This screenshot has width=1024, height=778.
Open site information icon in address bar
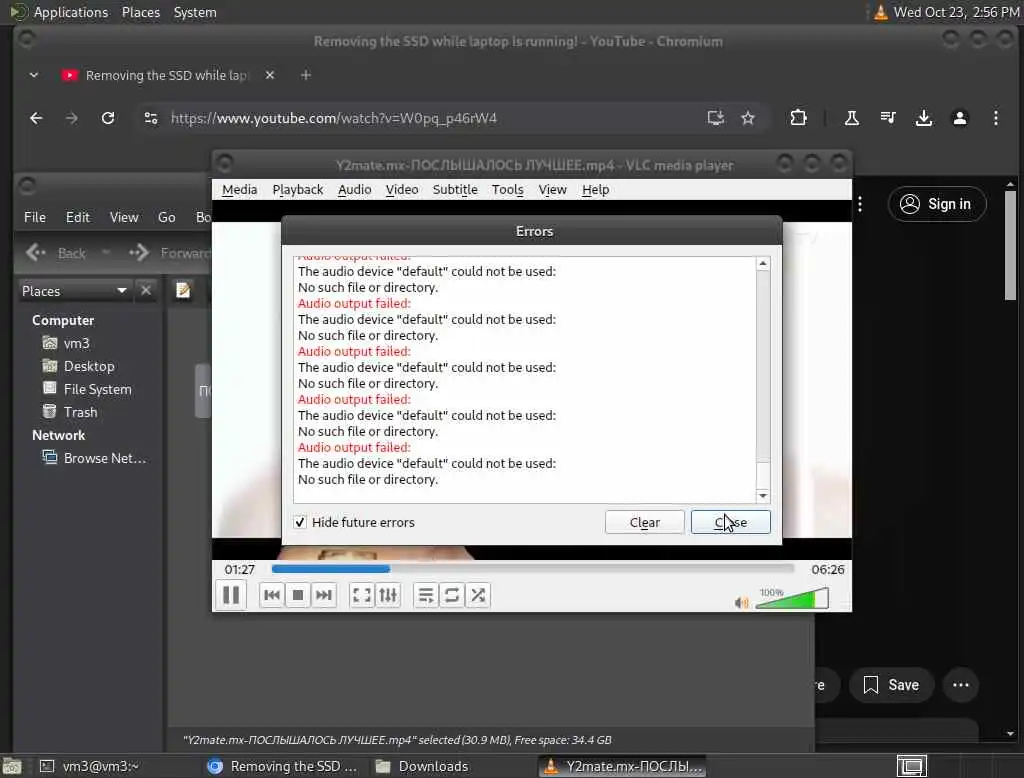tap(151, 118)
